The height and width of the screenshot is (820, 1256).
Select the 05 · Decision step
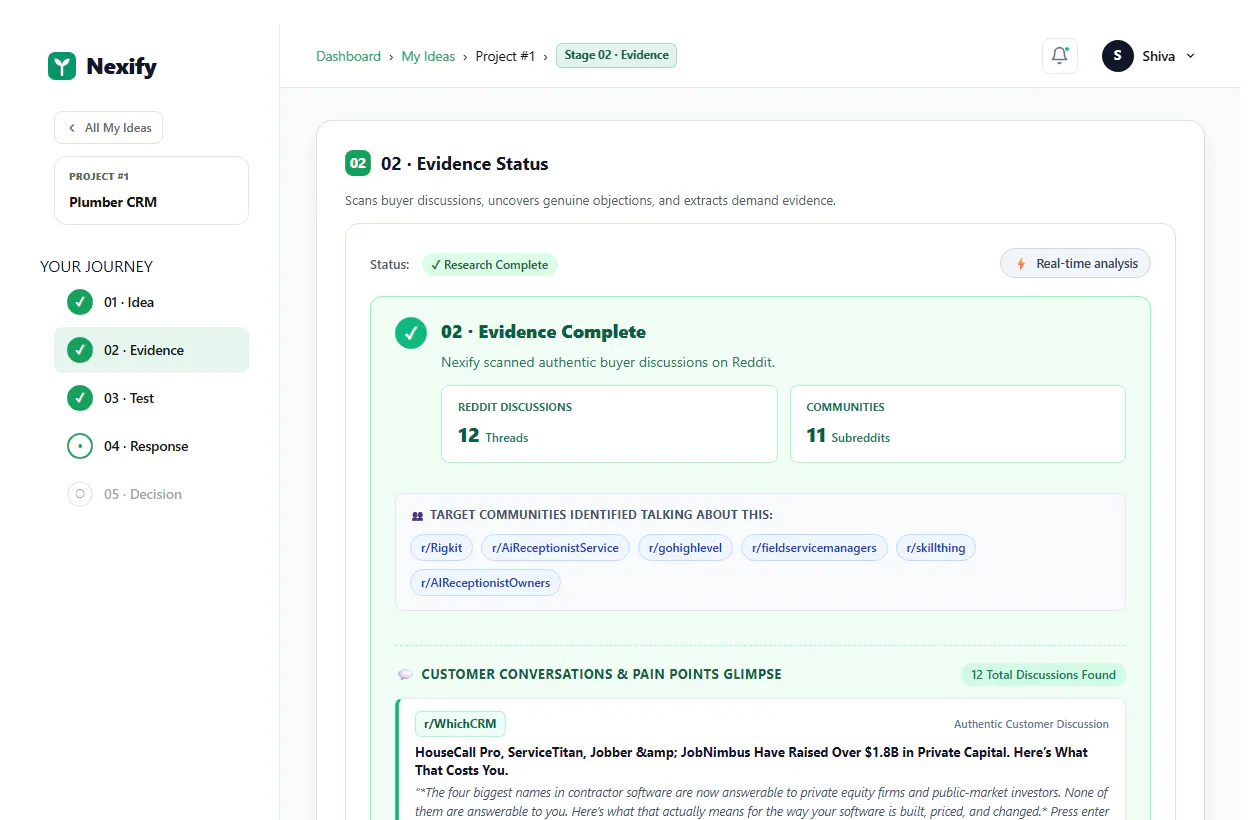click(x=151, y=494)
